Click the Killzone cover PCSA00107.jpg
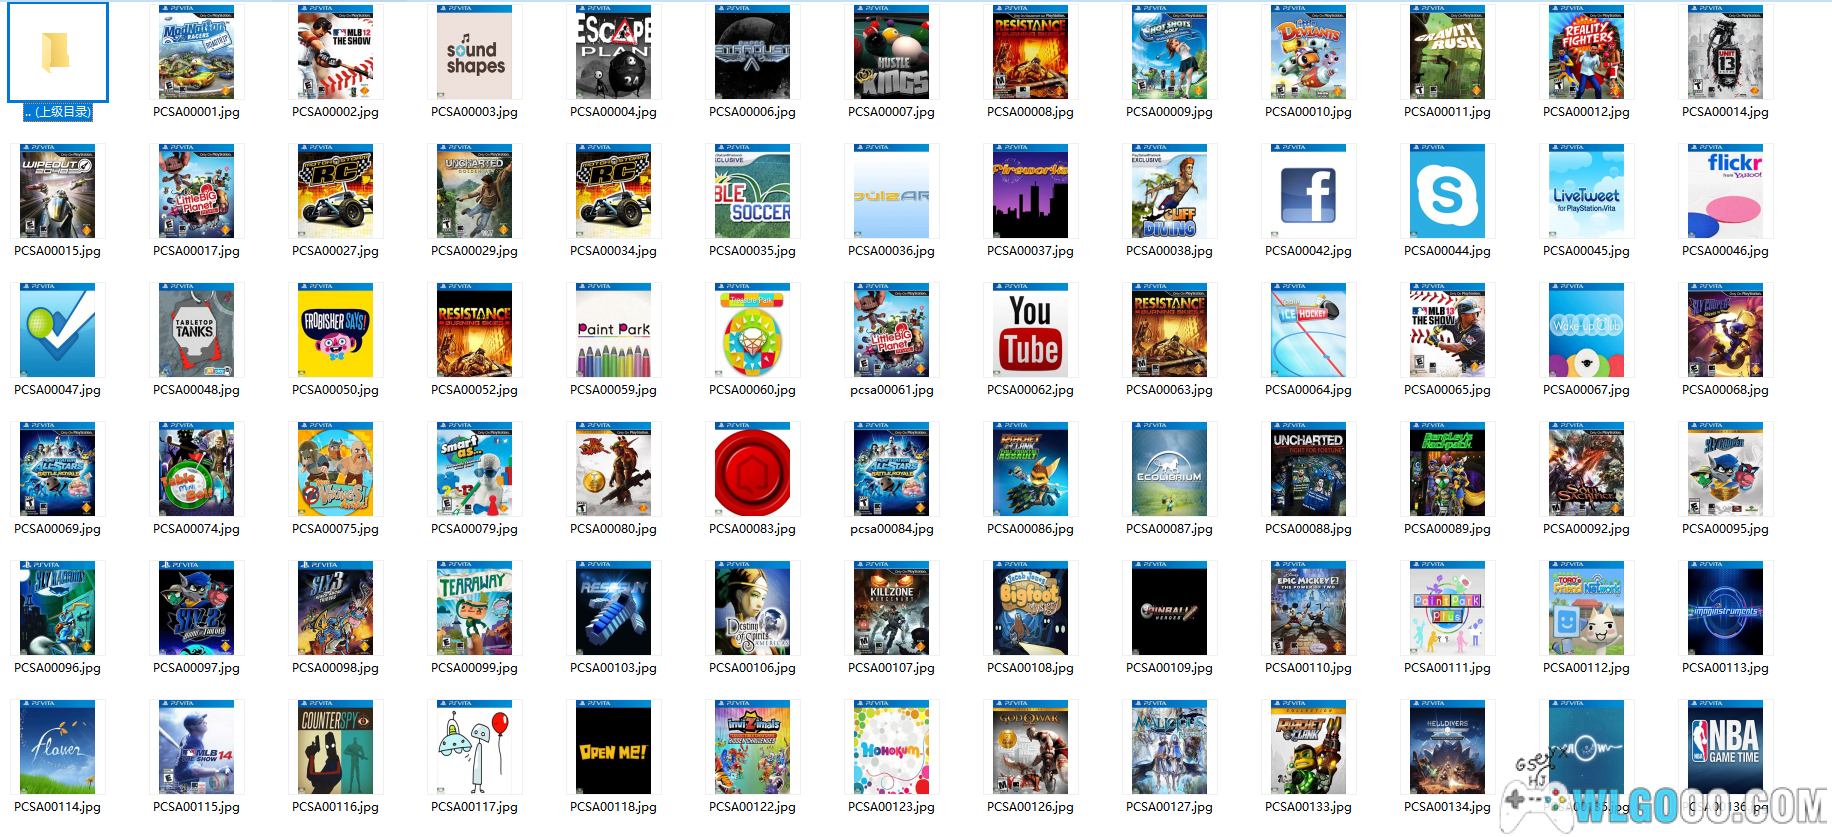Screen dimensions: 1832x837 [x=891, y=609]
